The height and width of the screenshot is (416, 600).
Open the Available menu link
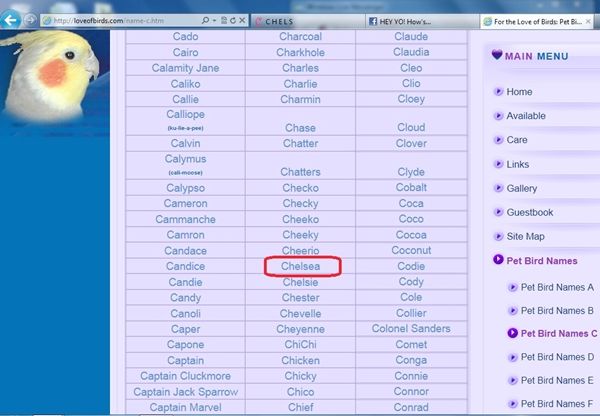(526, 116)
